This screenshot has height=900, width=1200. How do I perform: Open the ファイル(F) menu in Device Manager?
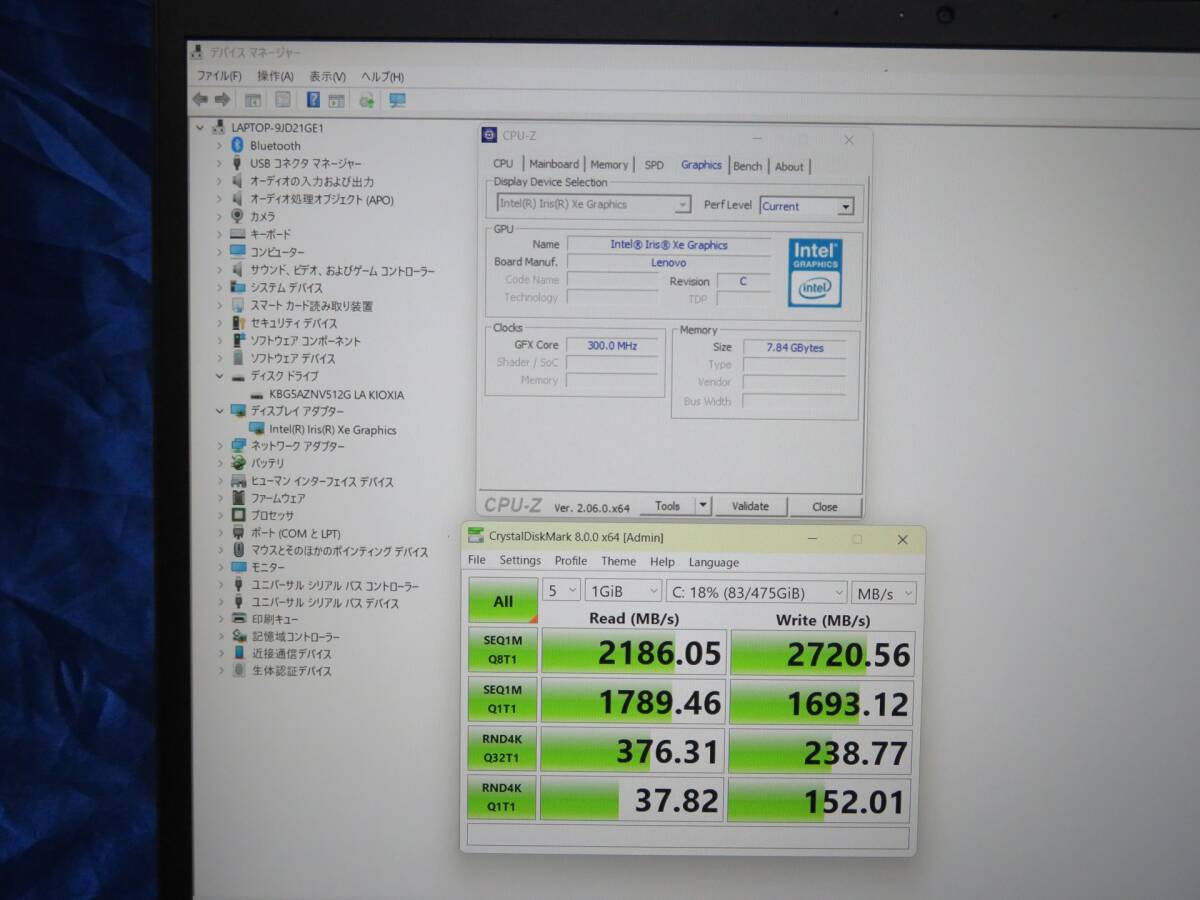pos(219,76)
